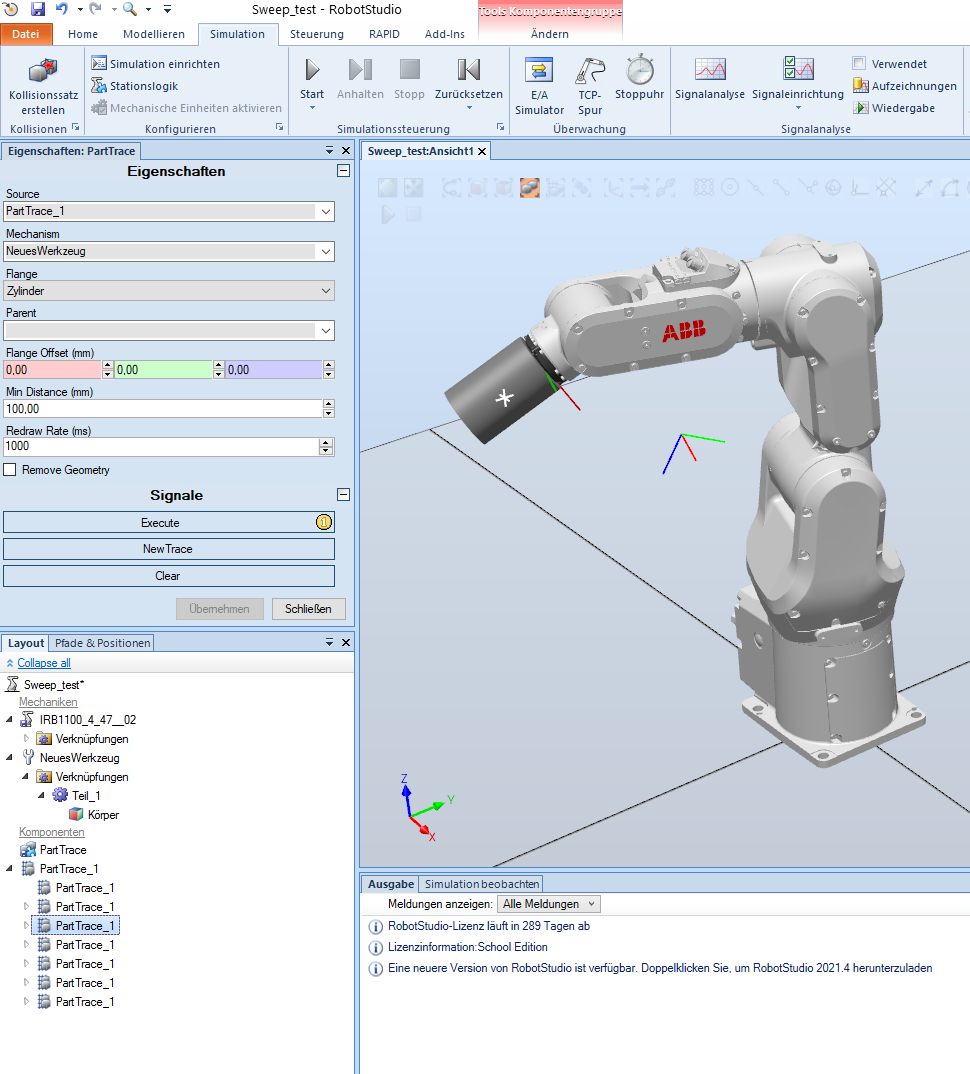Screen dimensions: 970x1074
Task: Switch to the RAPID ribbon tab
Action: [x=384, y=34]
